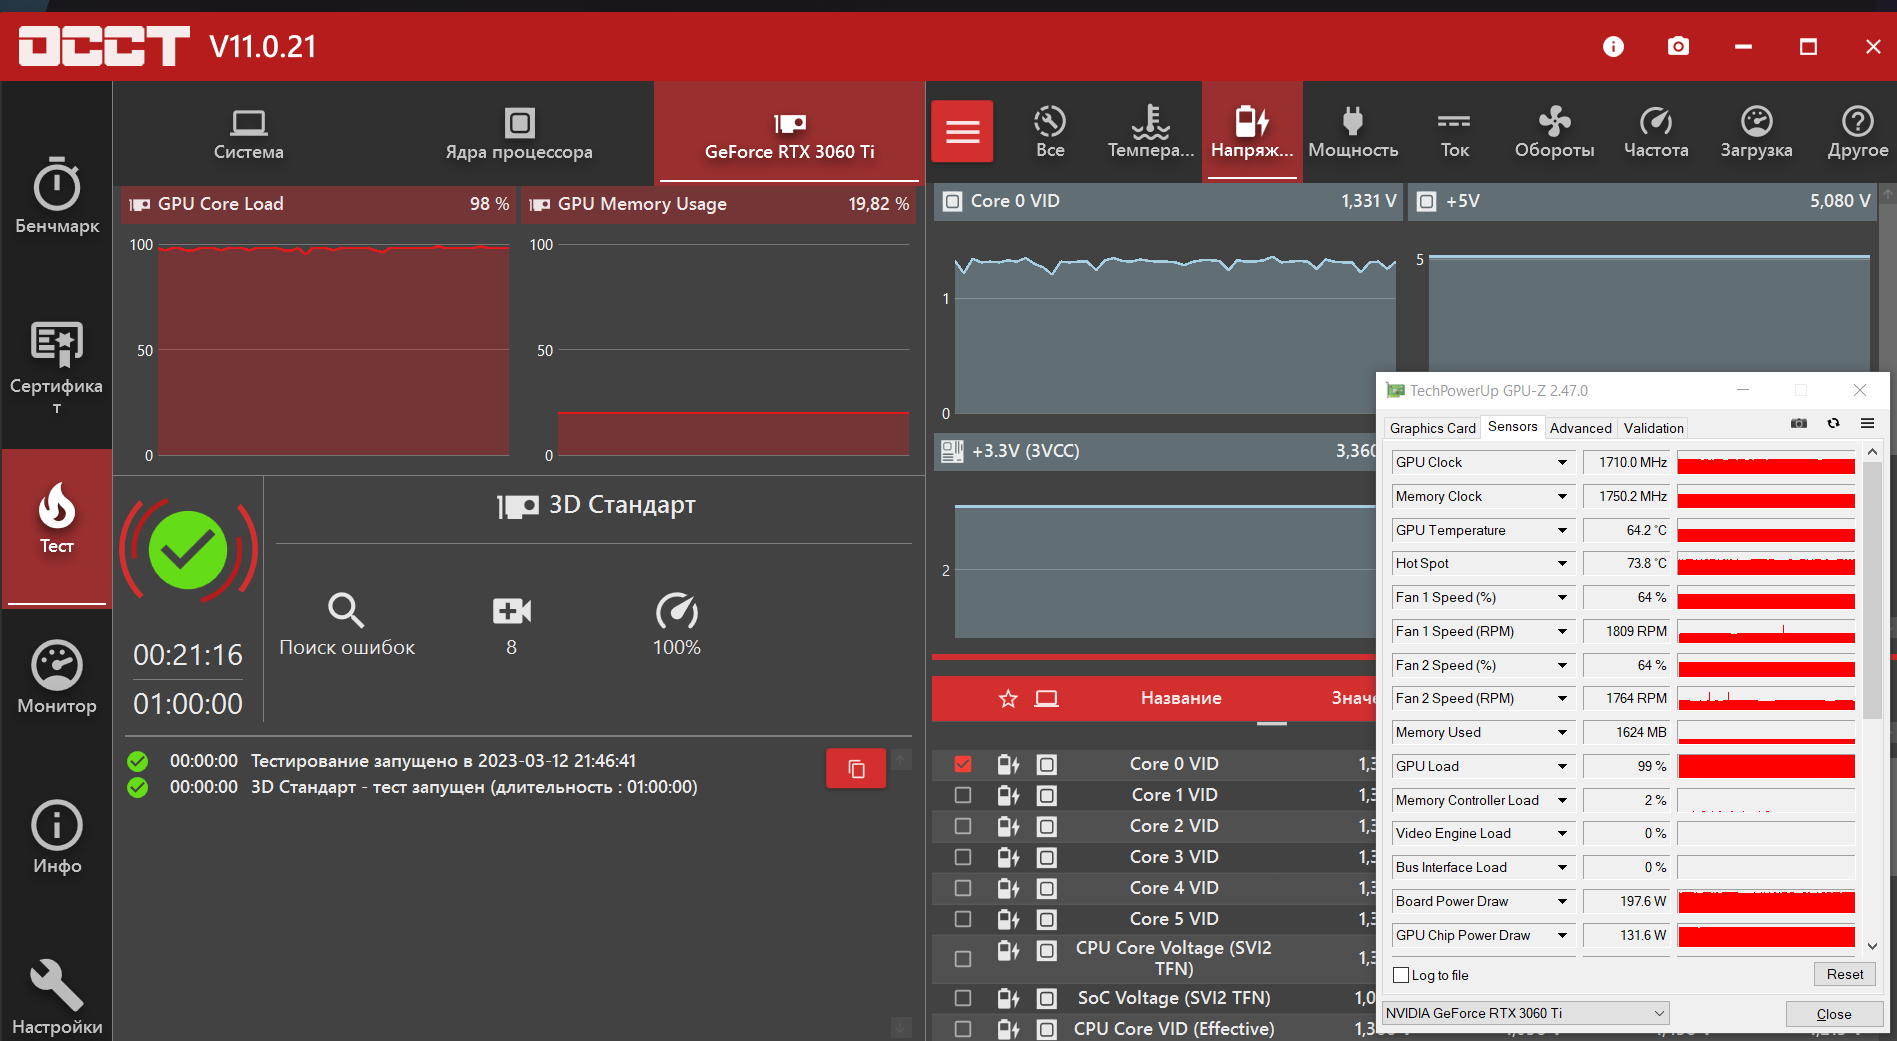Show other sensors (Другое)
This screenshot has height=1041, width=1897.
[x=1858, y=132]
